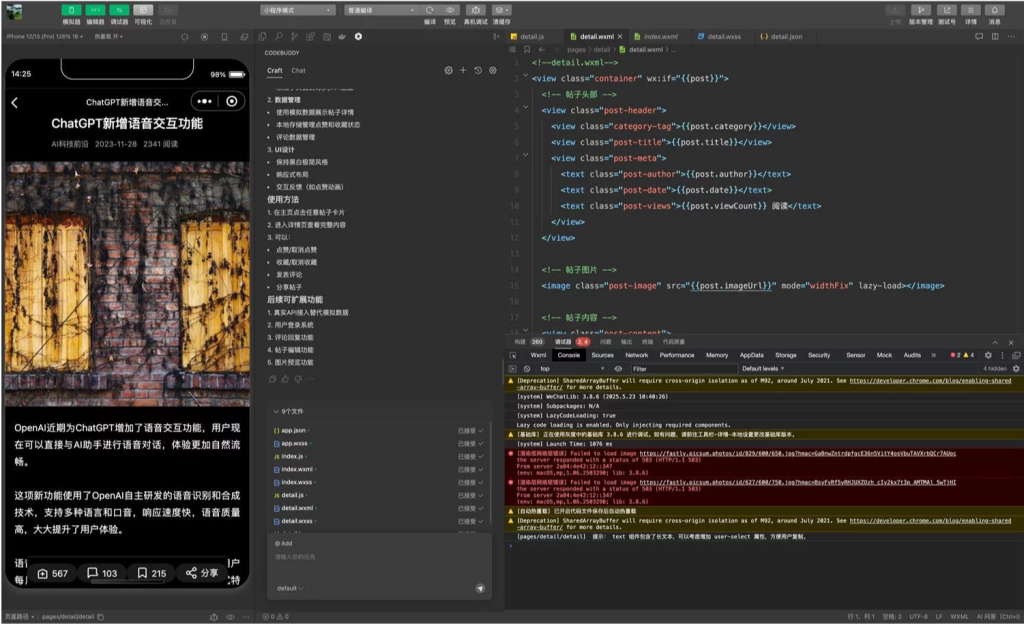Click the new conversation plus icon in CodeBuddy
The width and height of the screenshot is (1024, 624).
point(463,70)
